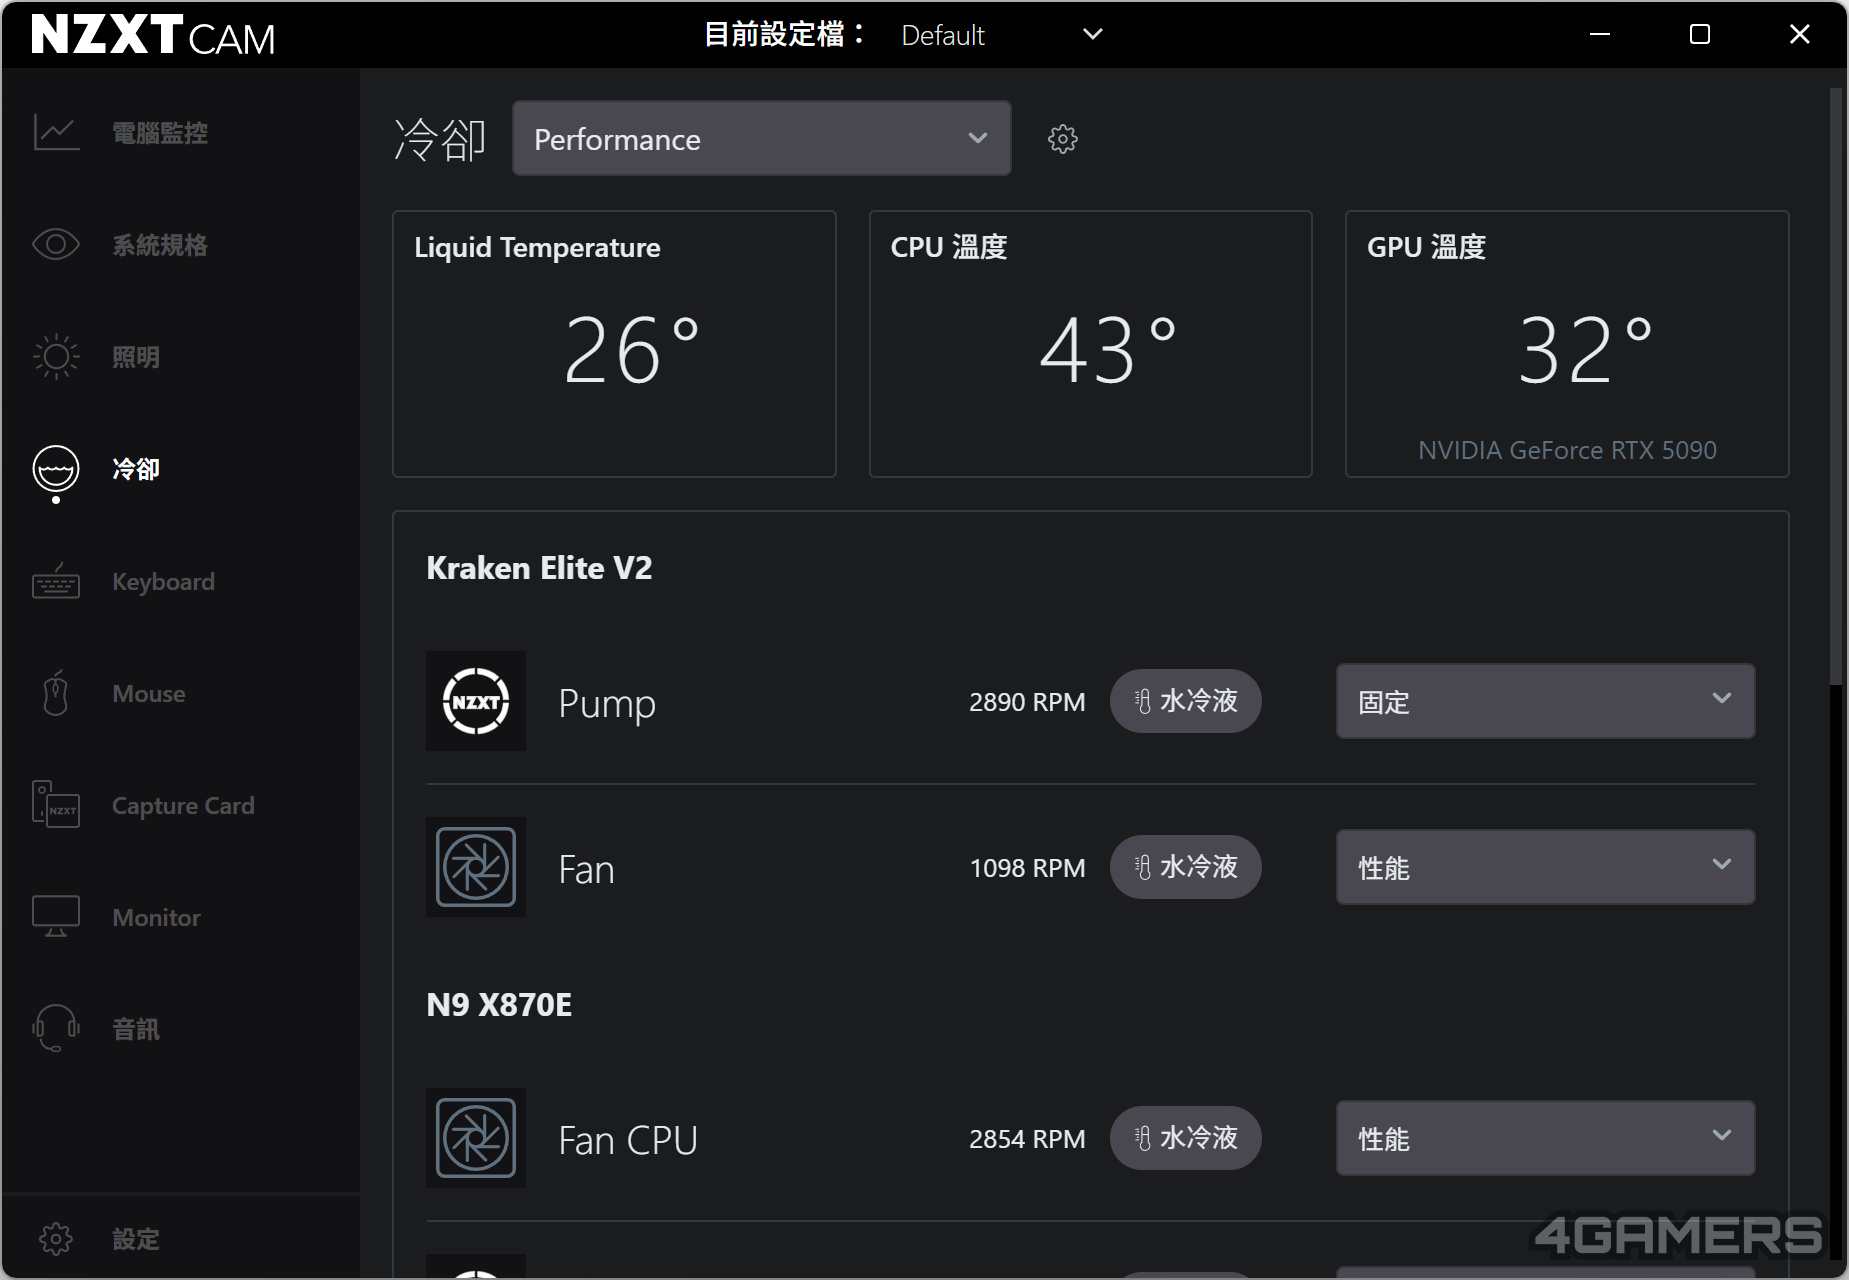Click the vertical scrollbar on the right

(1835, 386)
